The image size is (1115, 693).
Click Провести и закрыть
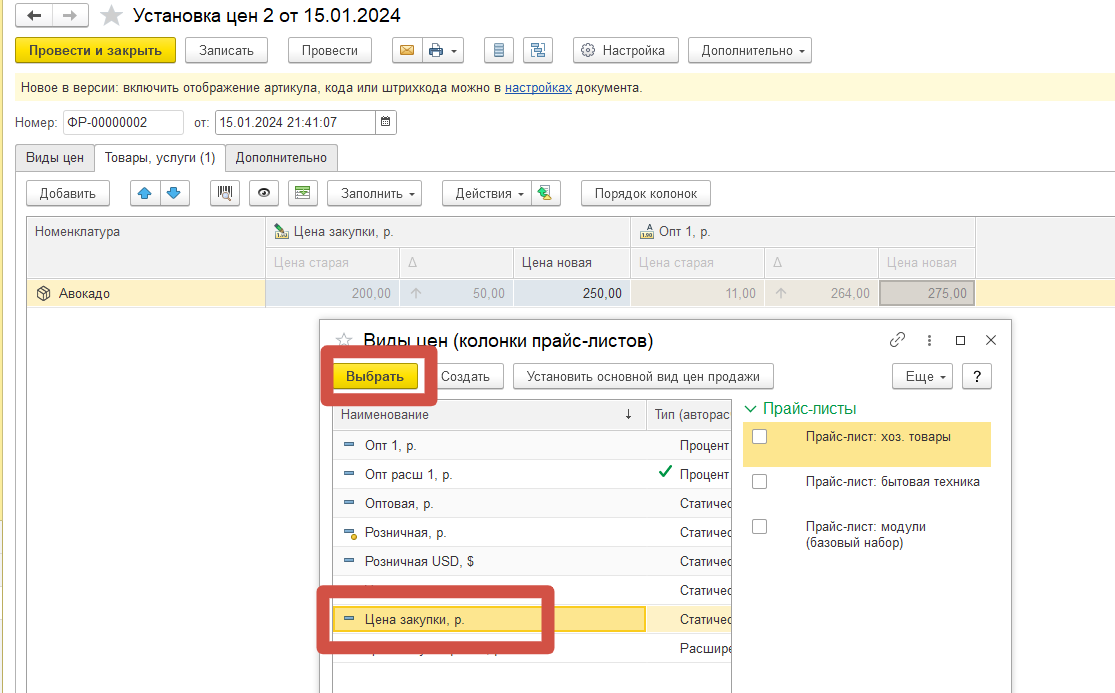[95, 50]
